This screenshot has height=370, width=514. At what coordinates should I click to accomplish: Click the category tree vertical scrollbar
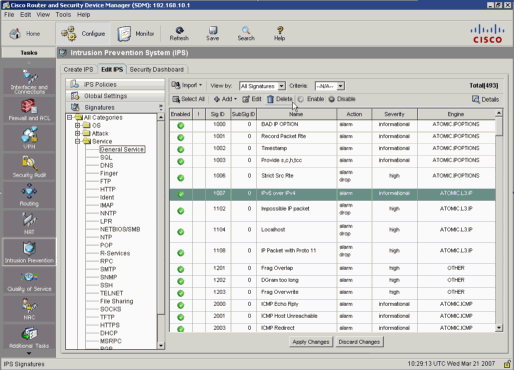coord(161,231)
